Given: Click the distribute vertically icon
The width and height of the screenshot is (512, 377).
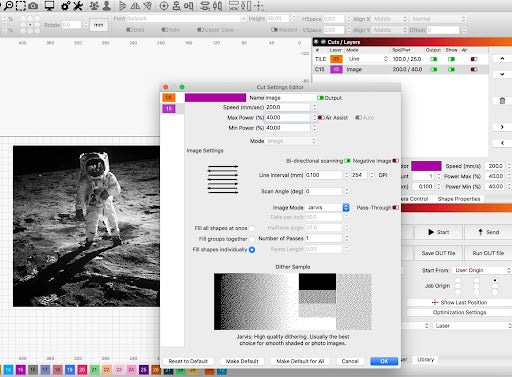Looking at the screenshot, I should [x=217, y=6].
